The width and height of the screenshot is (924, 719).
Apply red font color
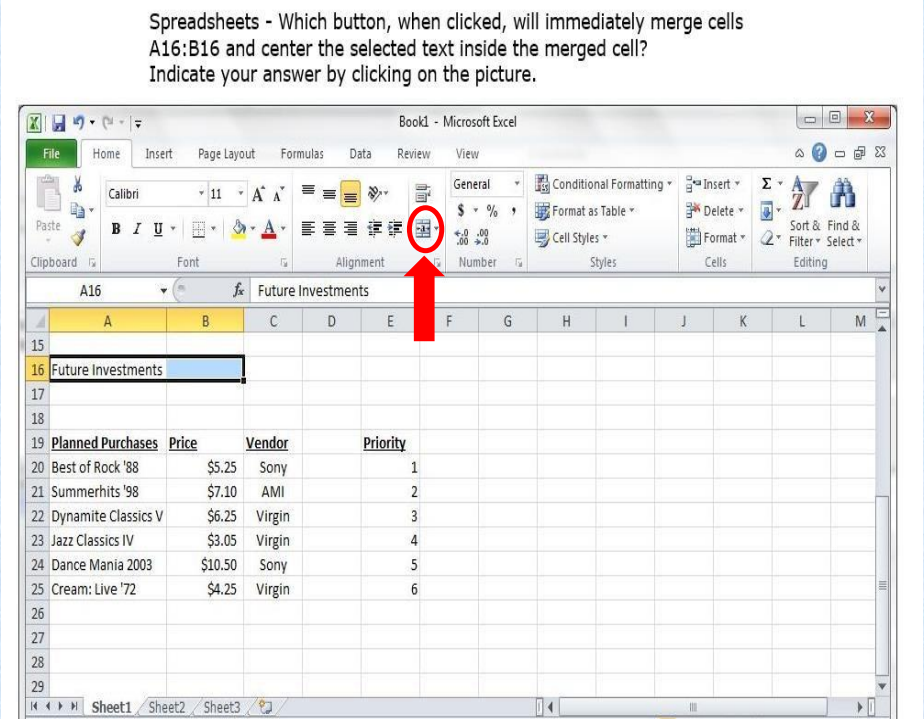(x=269, y=229)
